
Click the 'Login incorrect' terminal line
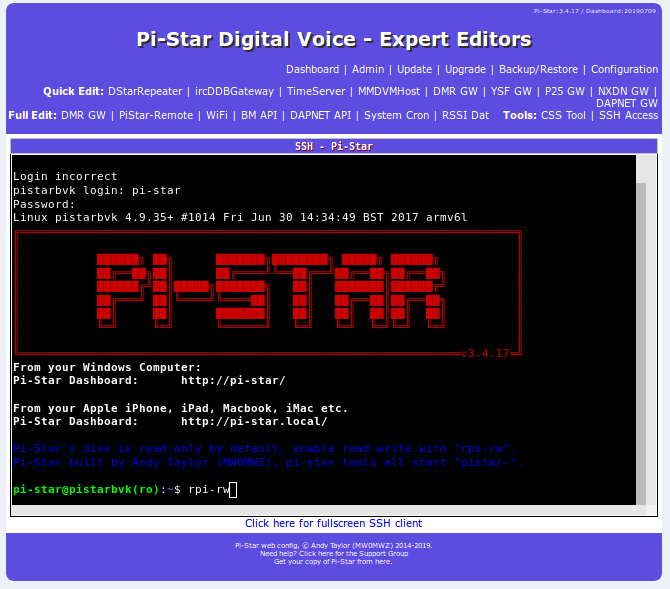[x=65, y=177]
